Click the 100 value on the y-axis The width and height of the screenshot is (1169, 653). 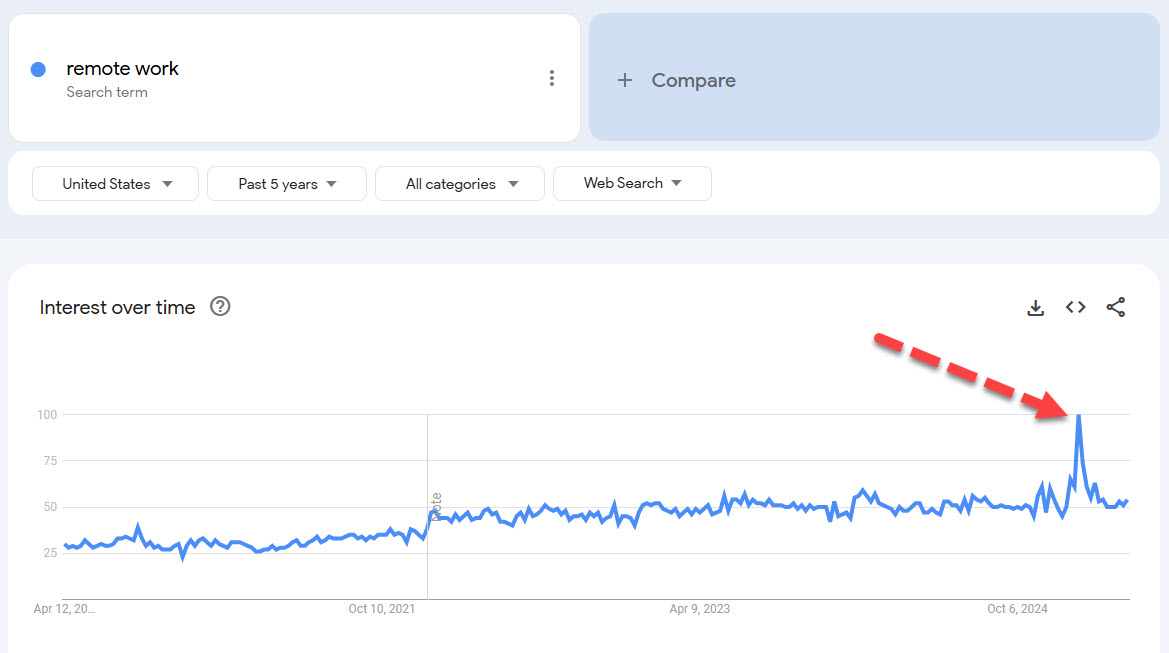coord(47,414)
